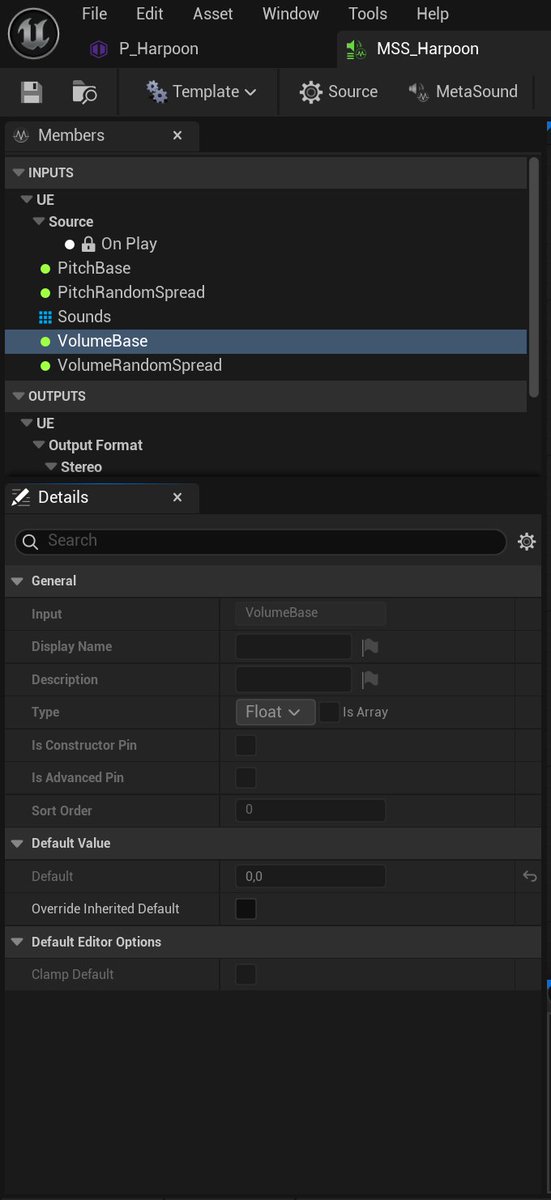
Task: Collapse the Stereo group
Action: tap(51, 467)
